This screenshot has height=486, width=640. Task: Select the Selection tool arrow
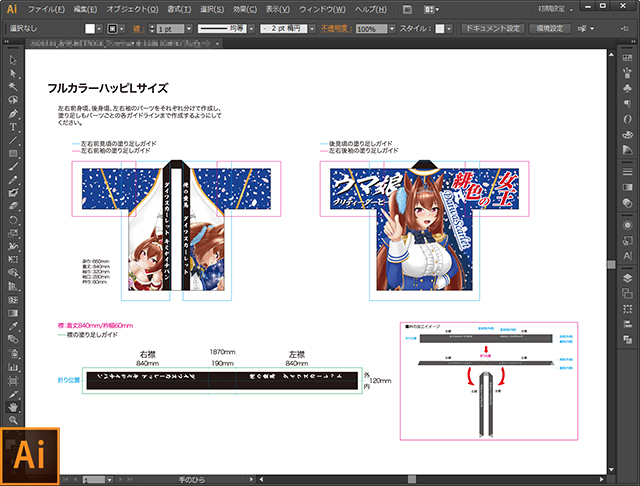click(13, 61)
